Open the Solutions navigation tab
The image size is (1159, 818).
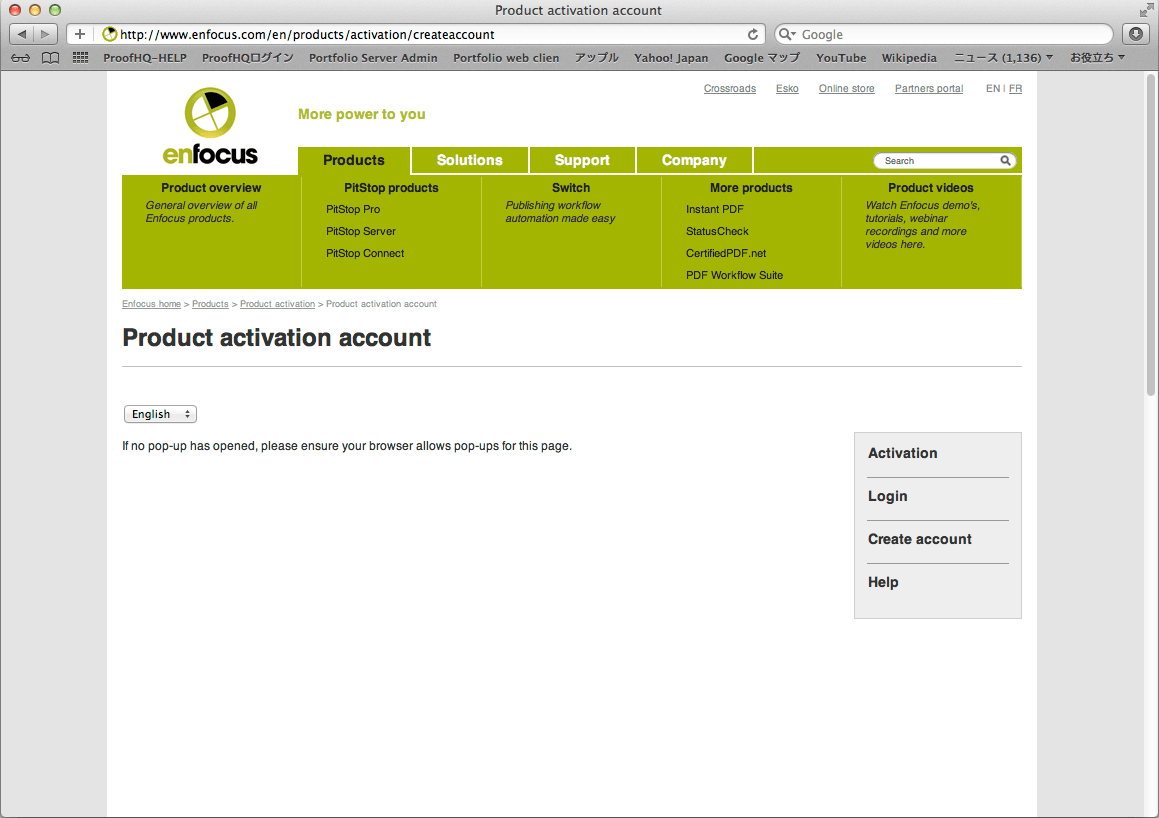coord(469,160)
